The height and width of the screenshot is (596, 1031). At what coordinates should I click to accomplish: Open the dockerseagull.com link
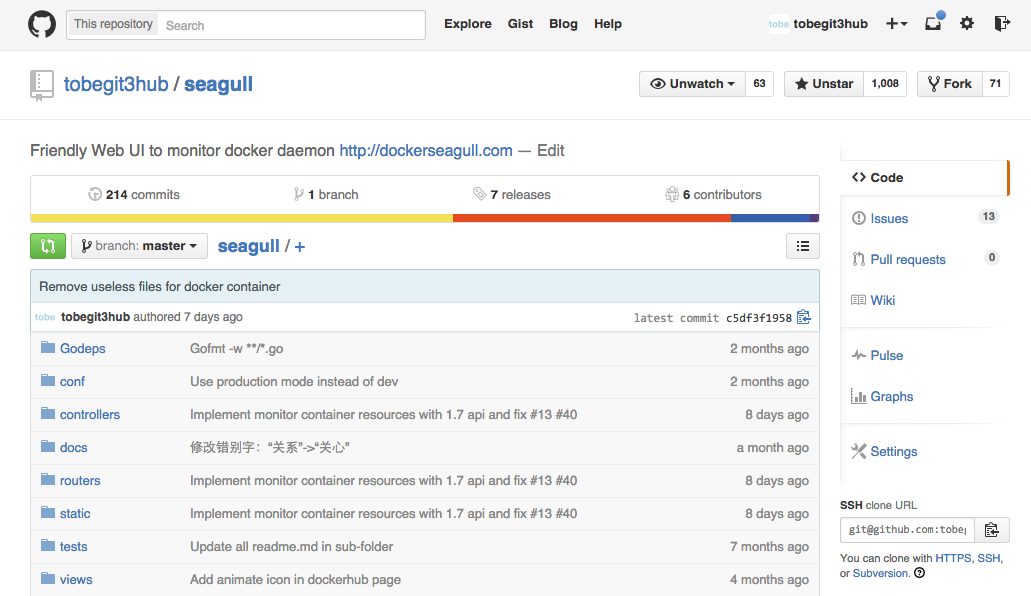pyautogui.click(x=426, y=151)
